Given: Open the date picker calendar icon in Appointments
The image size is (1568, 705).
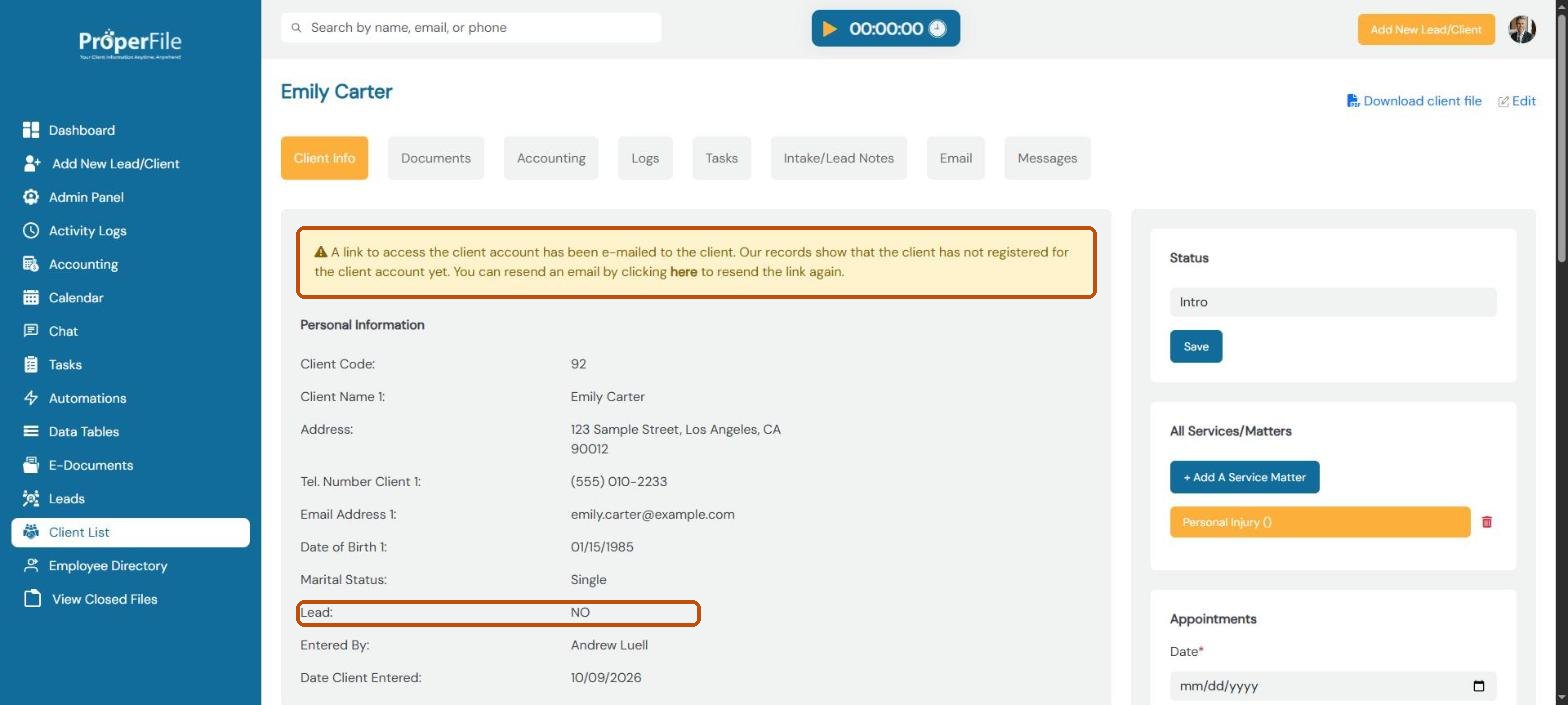Looking at the screenshot, I should pos(1479,686).
